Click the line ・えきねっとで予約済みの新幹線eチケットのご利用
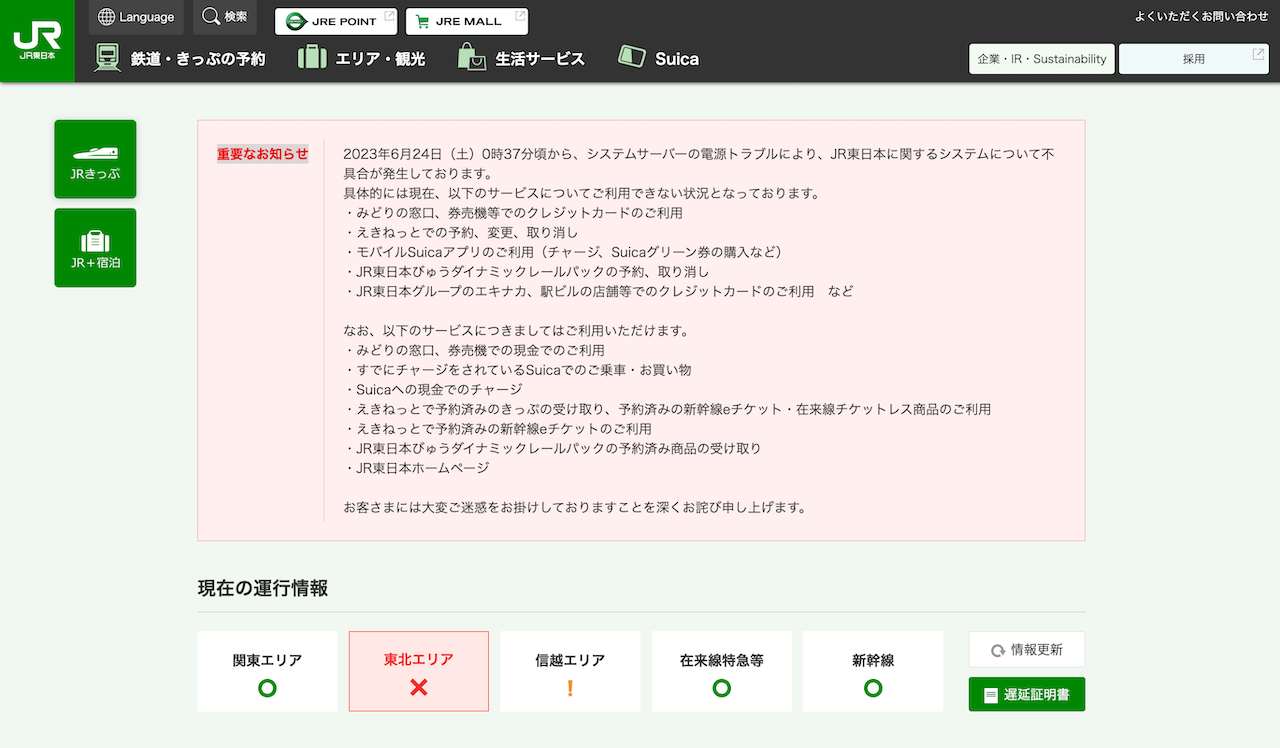 point(497,429)
